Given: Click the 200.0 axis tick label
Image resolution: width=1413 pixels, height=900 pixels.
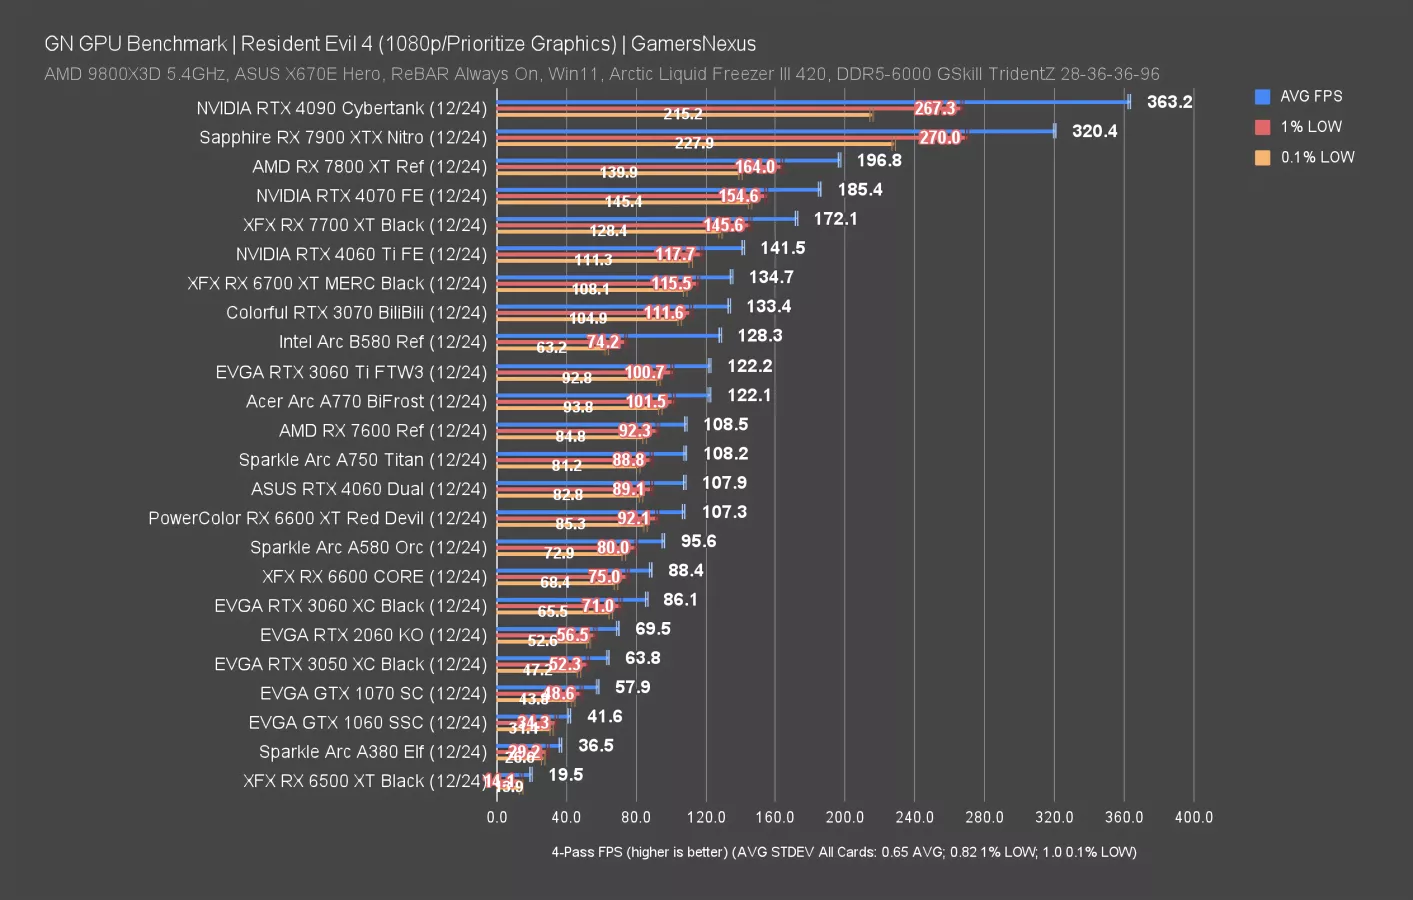Looking at the screenshot, I should pyautogui.click(x=846, y=817).
